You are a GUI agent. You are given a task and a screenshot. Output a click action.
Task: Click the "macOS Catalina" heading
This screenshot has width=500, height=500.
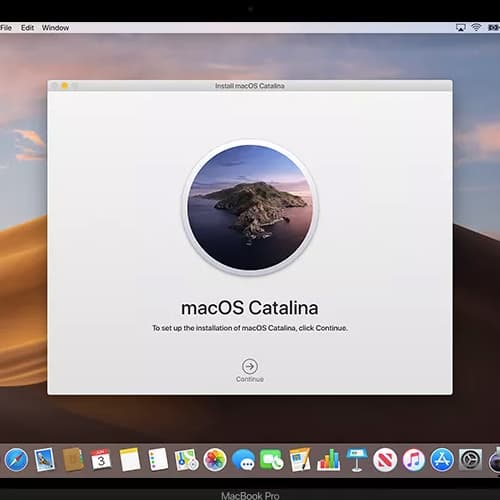tap(250, 307)
